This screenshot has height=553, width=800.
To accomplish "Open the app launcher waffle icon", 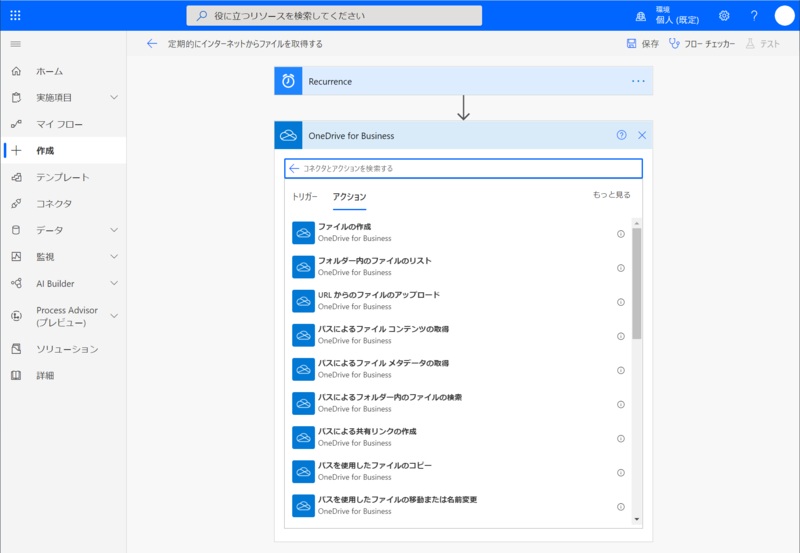I will point(15,15).
